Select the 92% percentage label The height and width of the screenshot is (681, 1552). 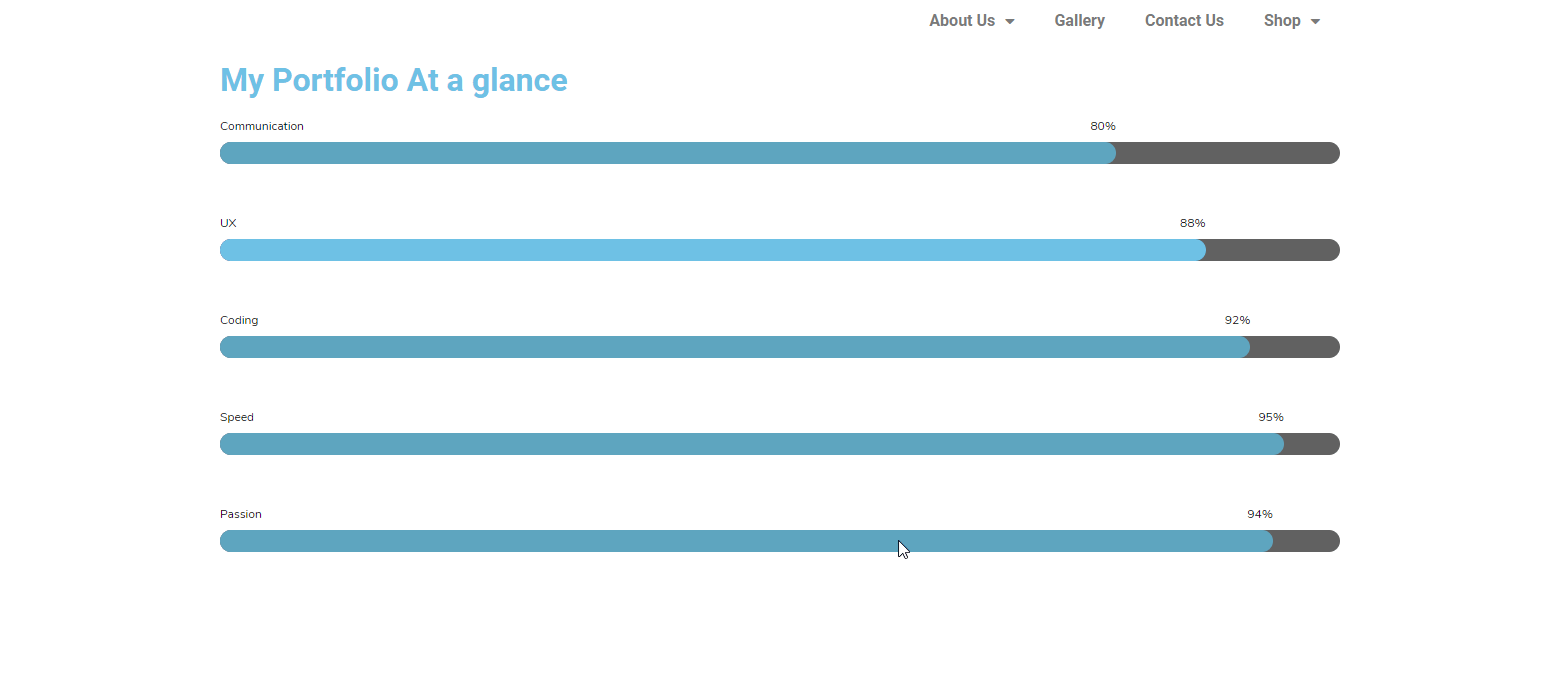1237,320
